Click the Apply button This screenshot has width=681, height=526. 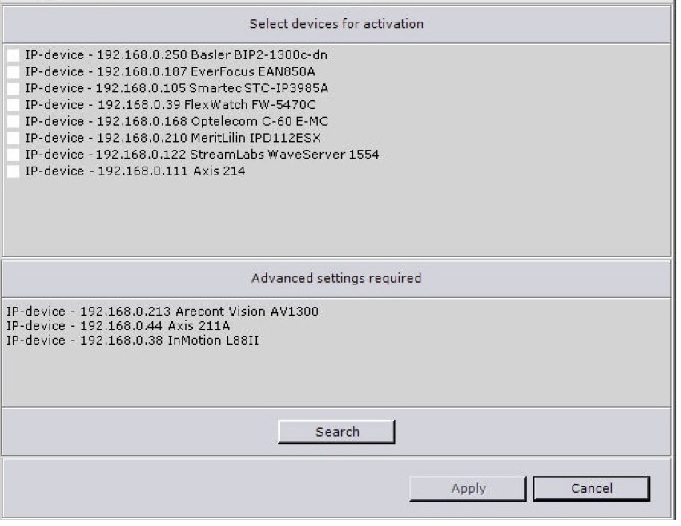(468, 489)
